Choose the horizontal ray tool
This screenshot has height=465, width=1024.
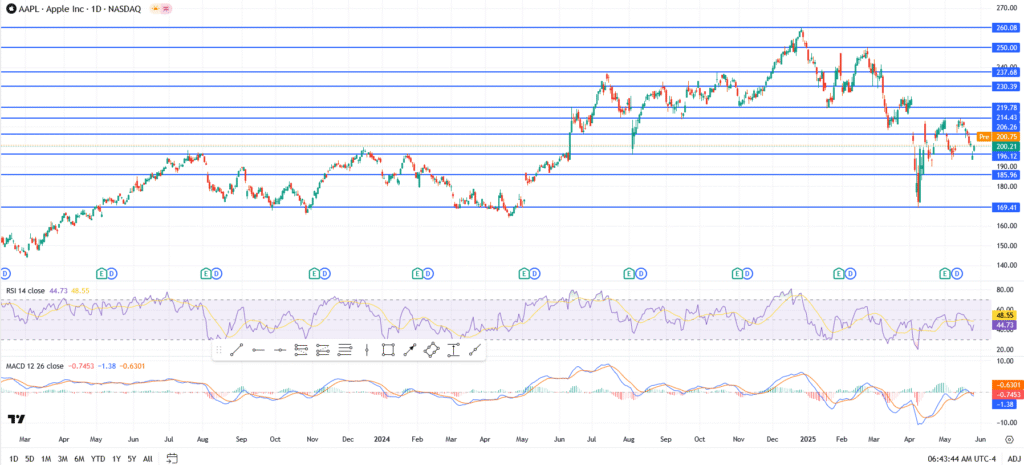click(x=257, y=349)
